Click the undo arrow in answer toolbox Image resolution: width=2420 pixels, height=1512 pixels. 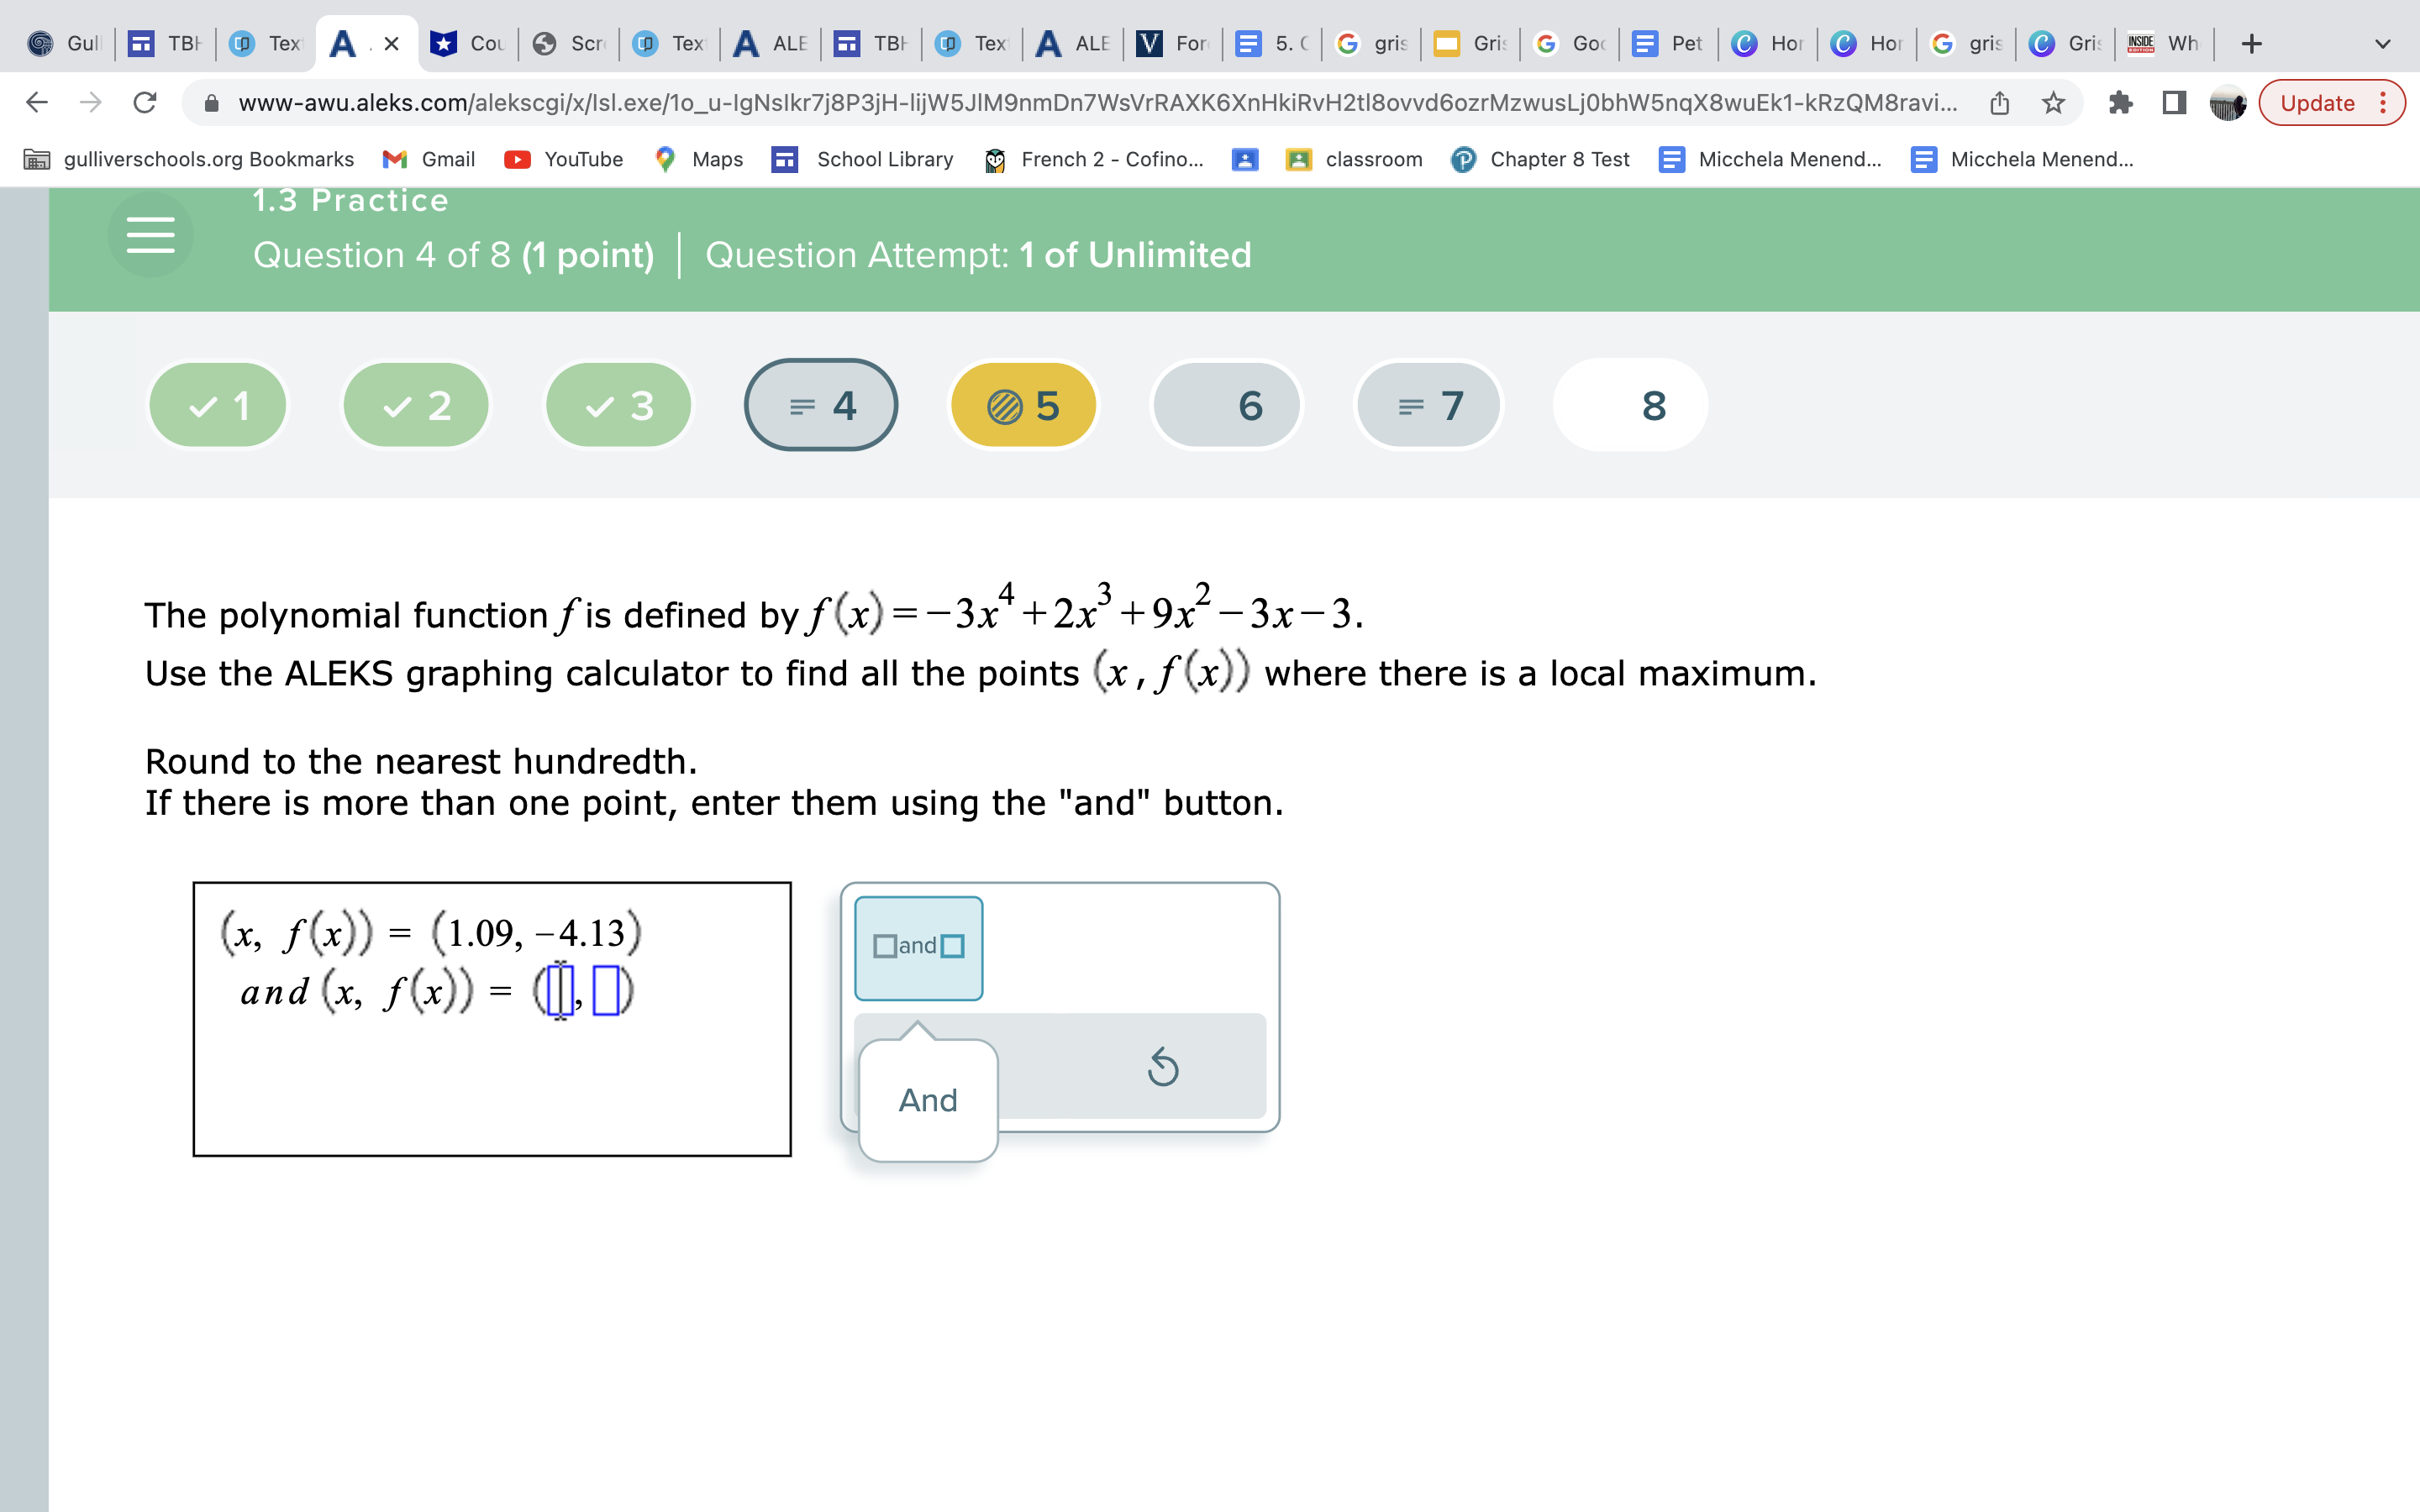tap(1162, 1067)
